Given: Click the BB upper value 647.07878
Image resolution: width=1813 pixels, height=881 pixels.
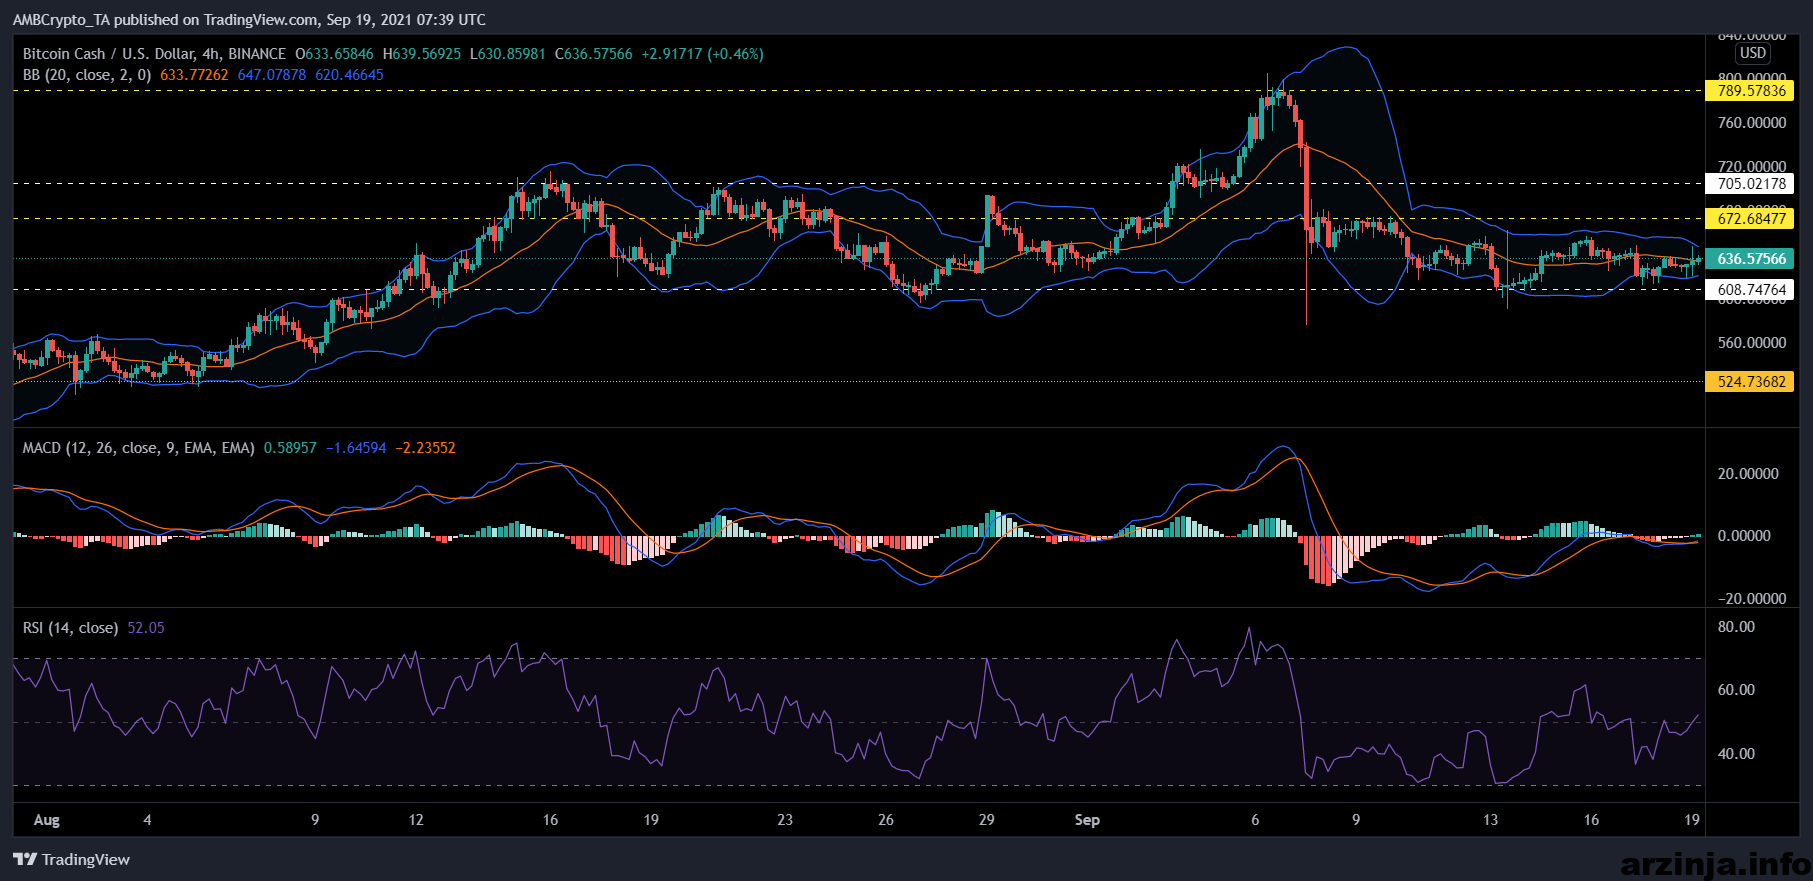Looking at the screenshot, I should [x=272, y=75].
